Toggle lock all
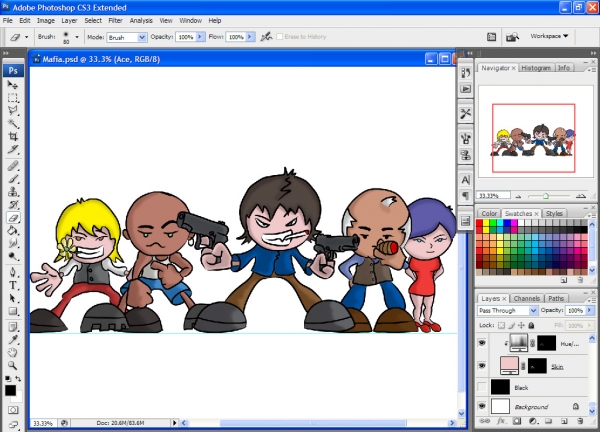This screenshot has width=600, height=432. [x=531, y=326]
